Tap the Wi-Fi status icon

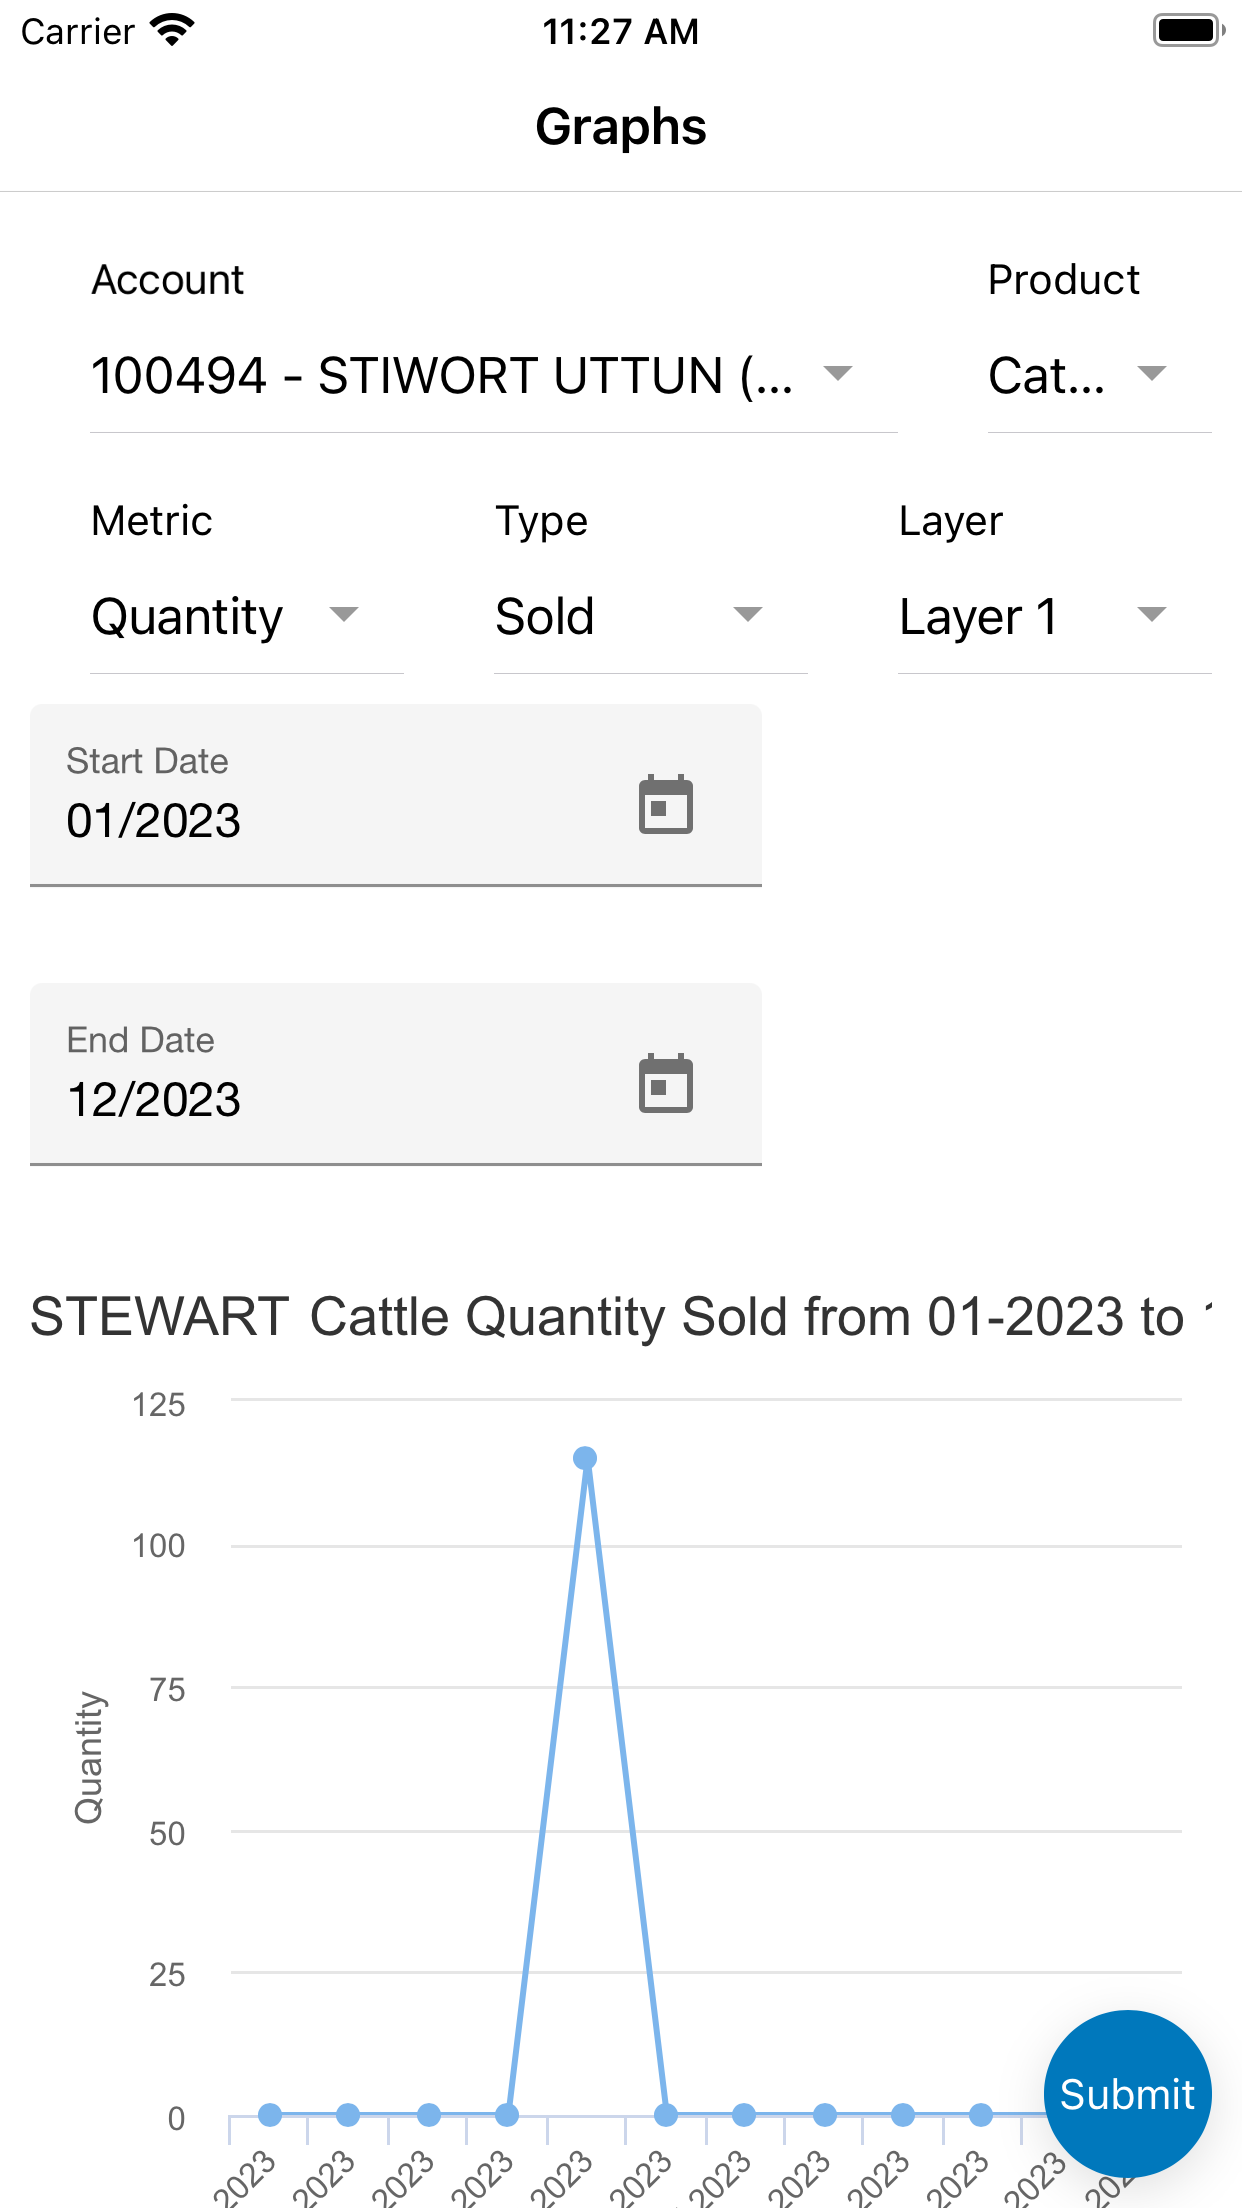coord(172,31)
